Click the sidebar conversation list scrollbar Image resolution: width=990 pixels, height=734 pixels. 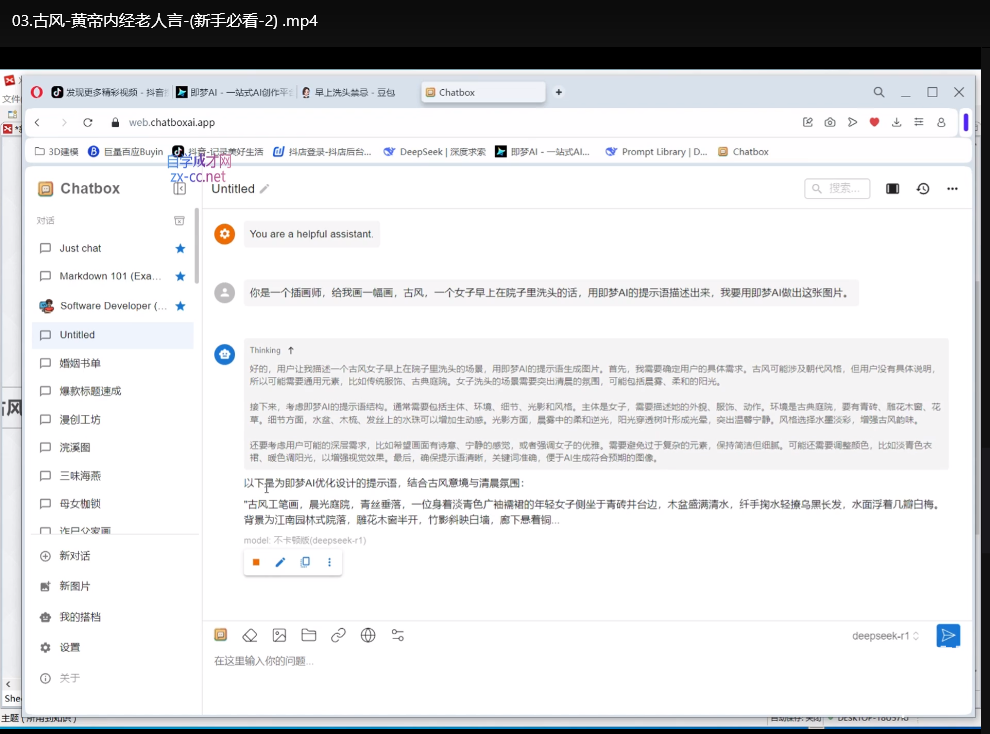[x=197, y=246]
